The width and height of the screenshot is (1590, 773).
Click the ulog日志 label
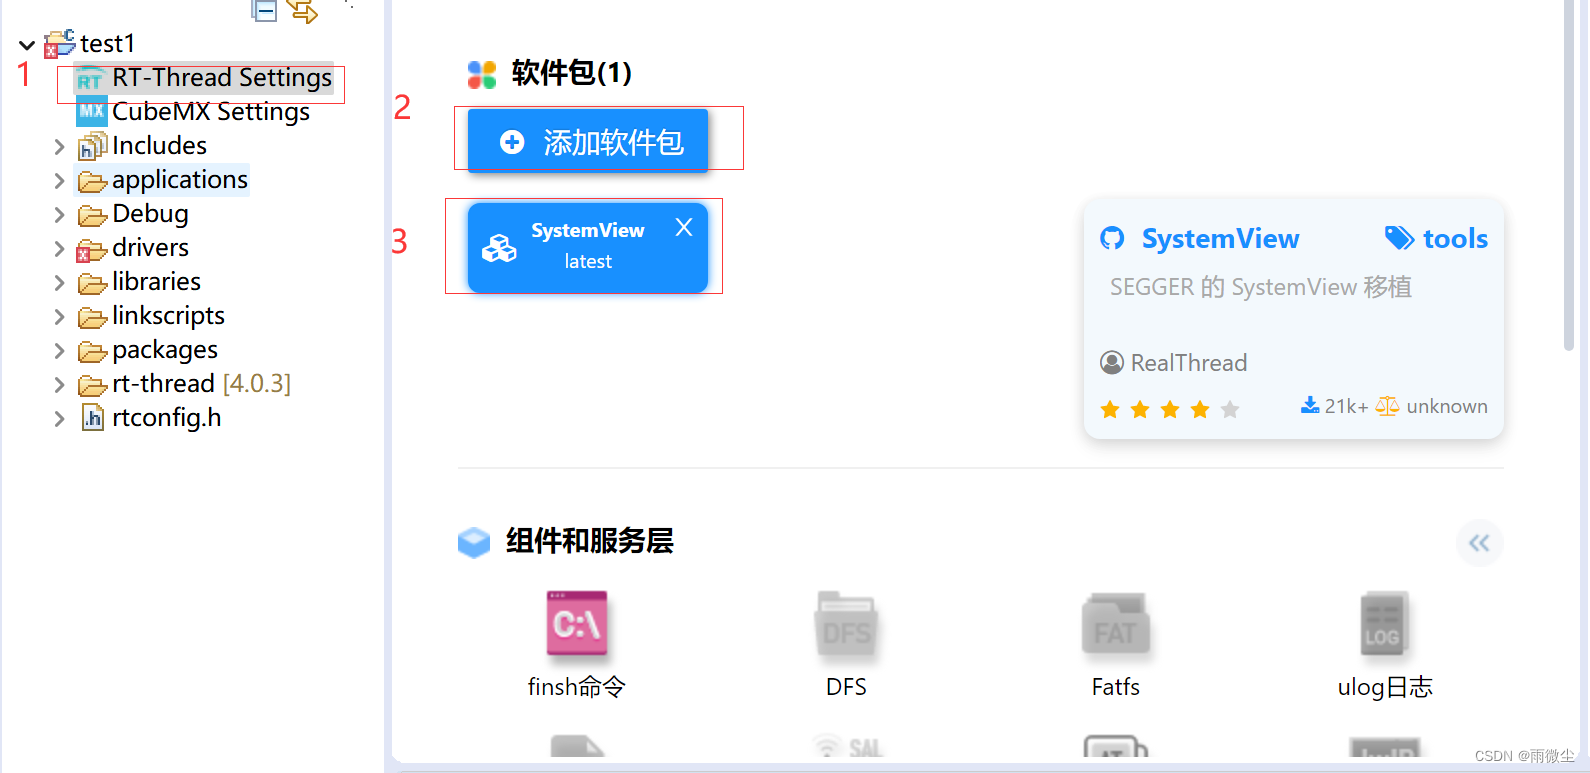click(x=1385, y=687)
